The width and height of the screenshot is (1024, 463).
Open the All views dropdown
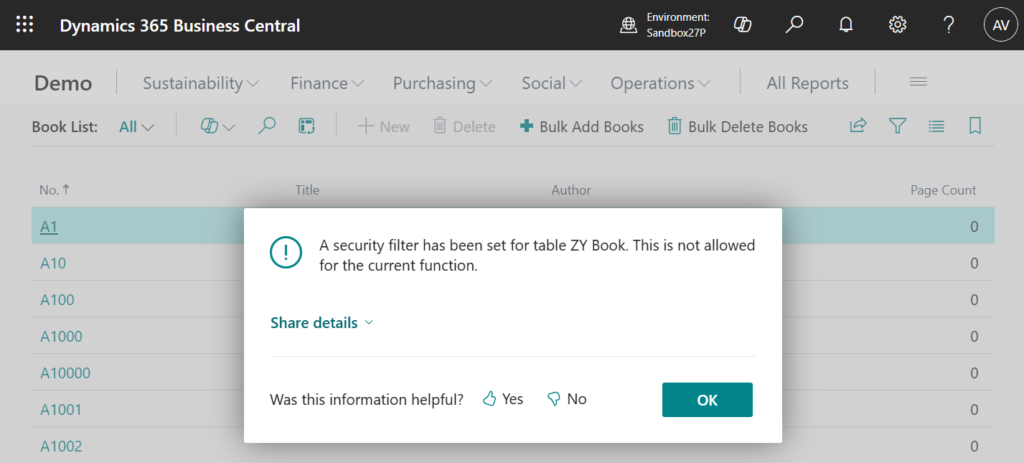point(137,127)
